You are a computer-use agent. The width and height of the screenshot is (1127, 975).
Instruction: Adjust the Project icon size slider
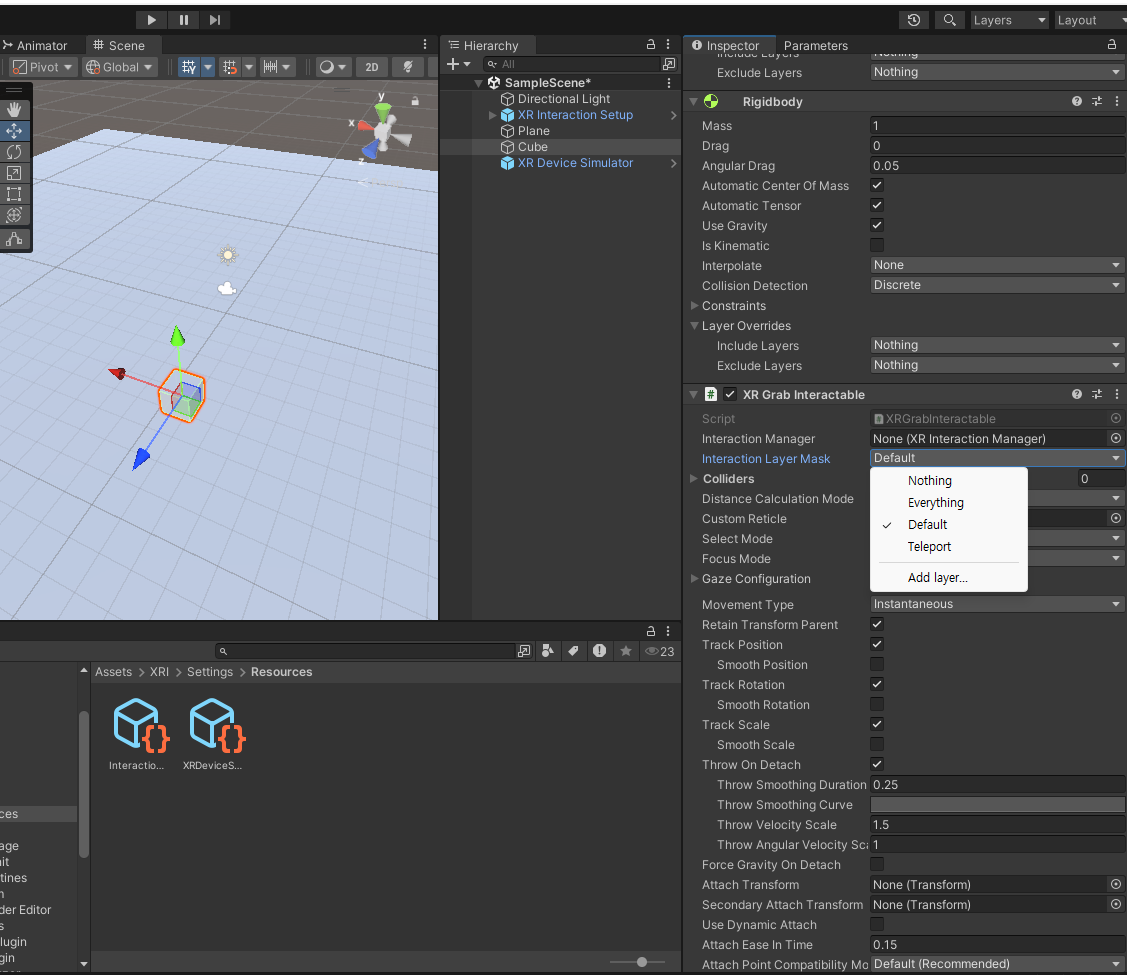click(642, 962)
